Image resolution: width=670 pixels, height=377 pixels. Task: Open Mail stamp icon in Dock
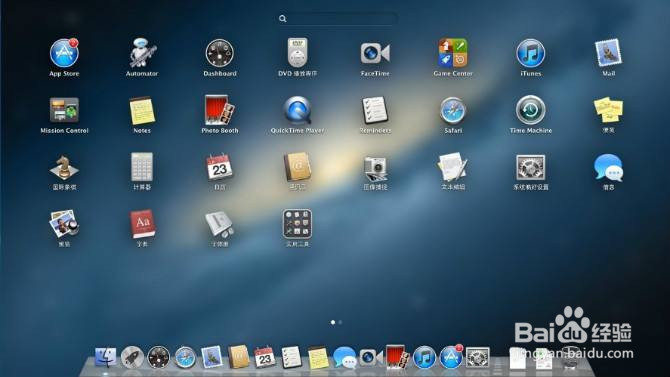[212, 357]
